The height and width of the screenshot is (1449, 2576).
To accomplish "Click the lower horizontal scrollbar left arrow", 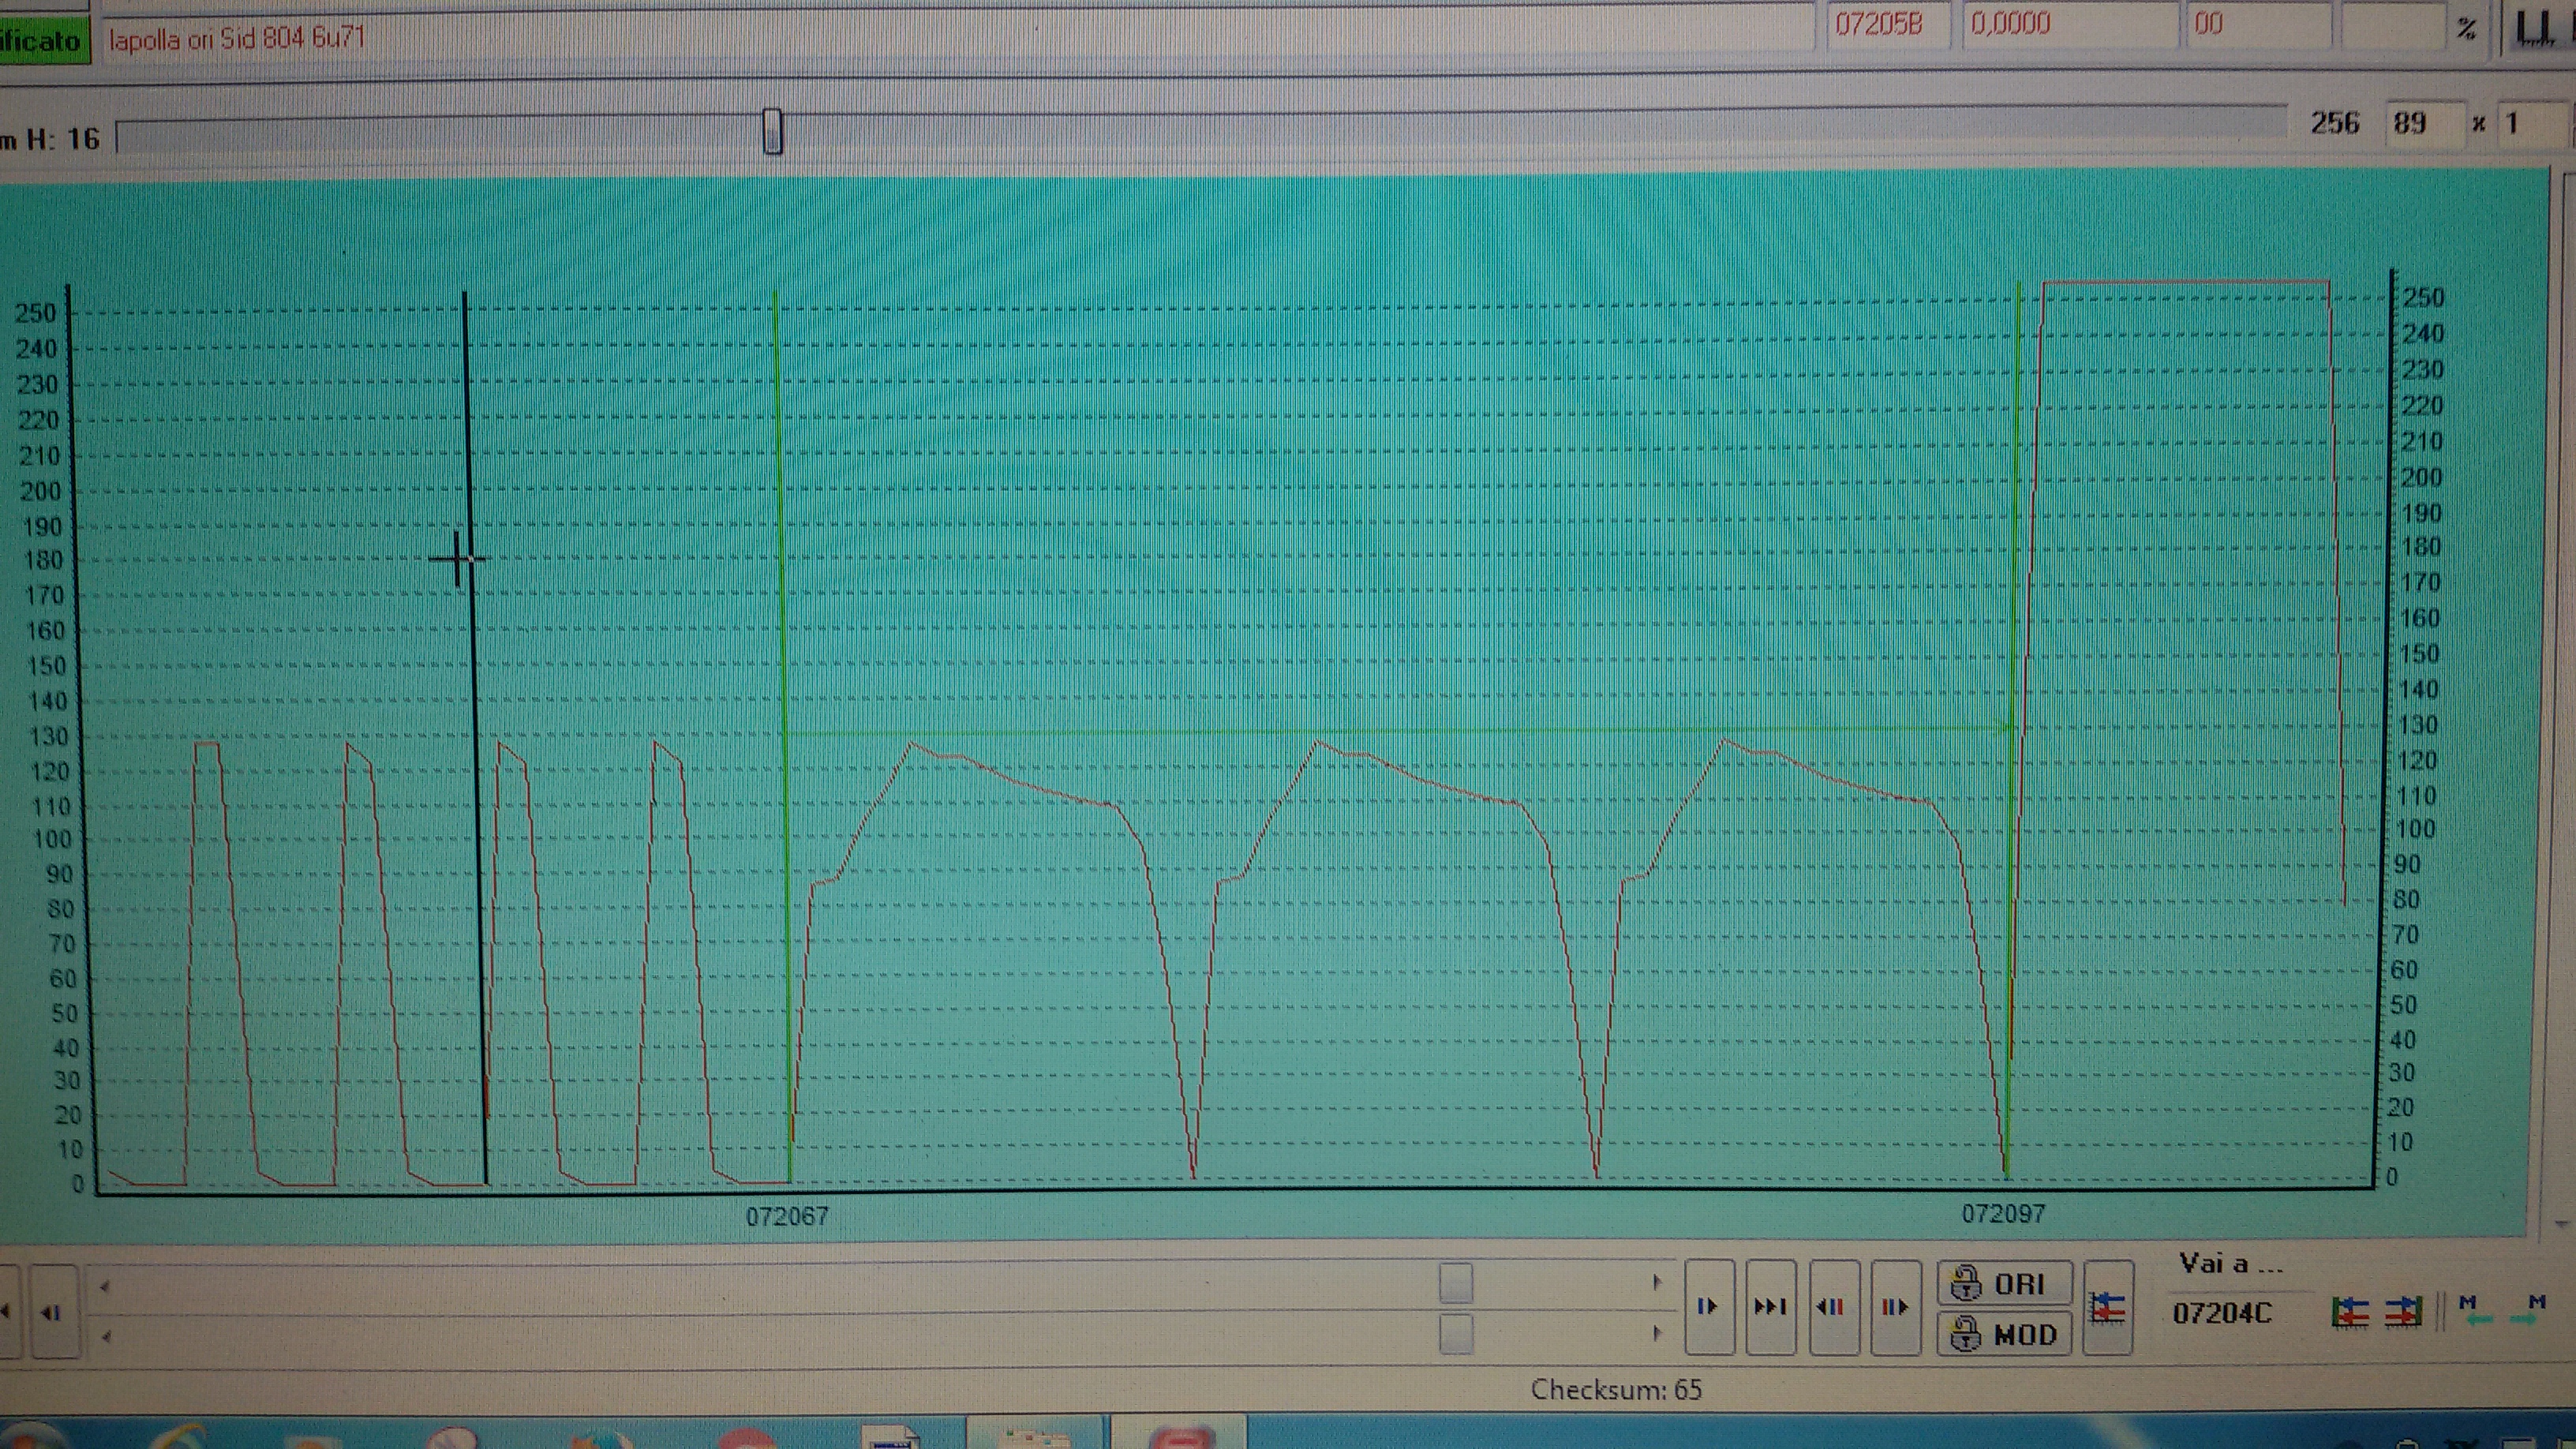I will click(x=106, y=1336).
